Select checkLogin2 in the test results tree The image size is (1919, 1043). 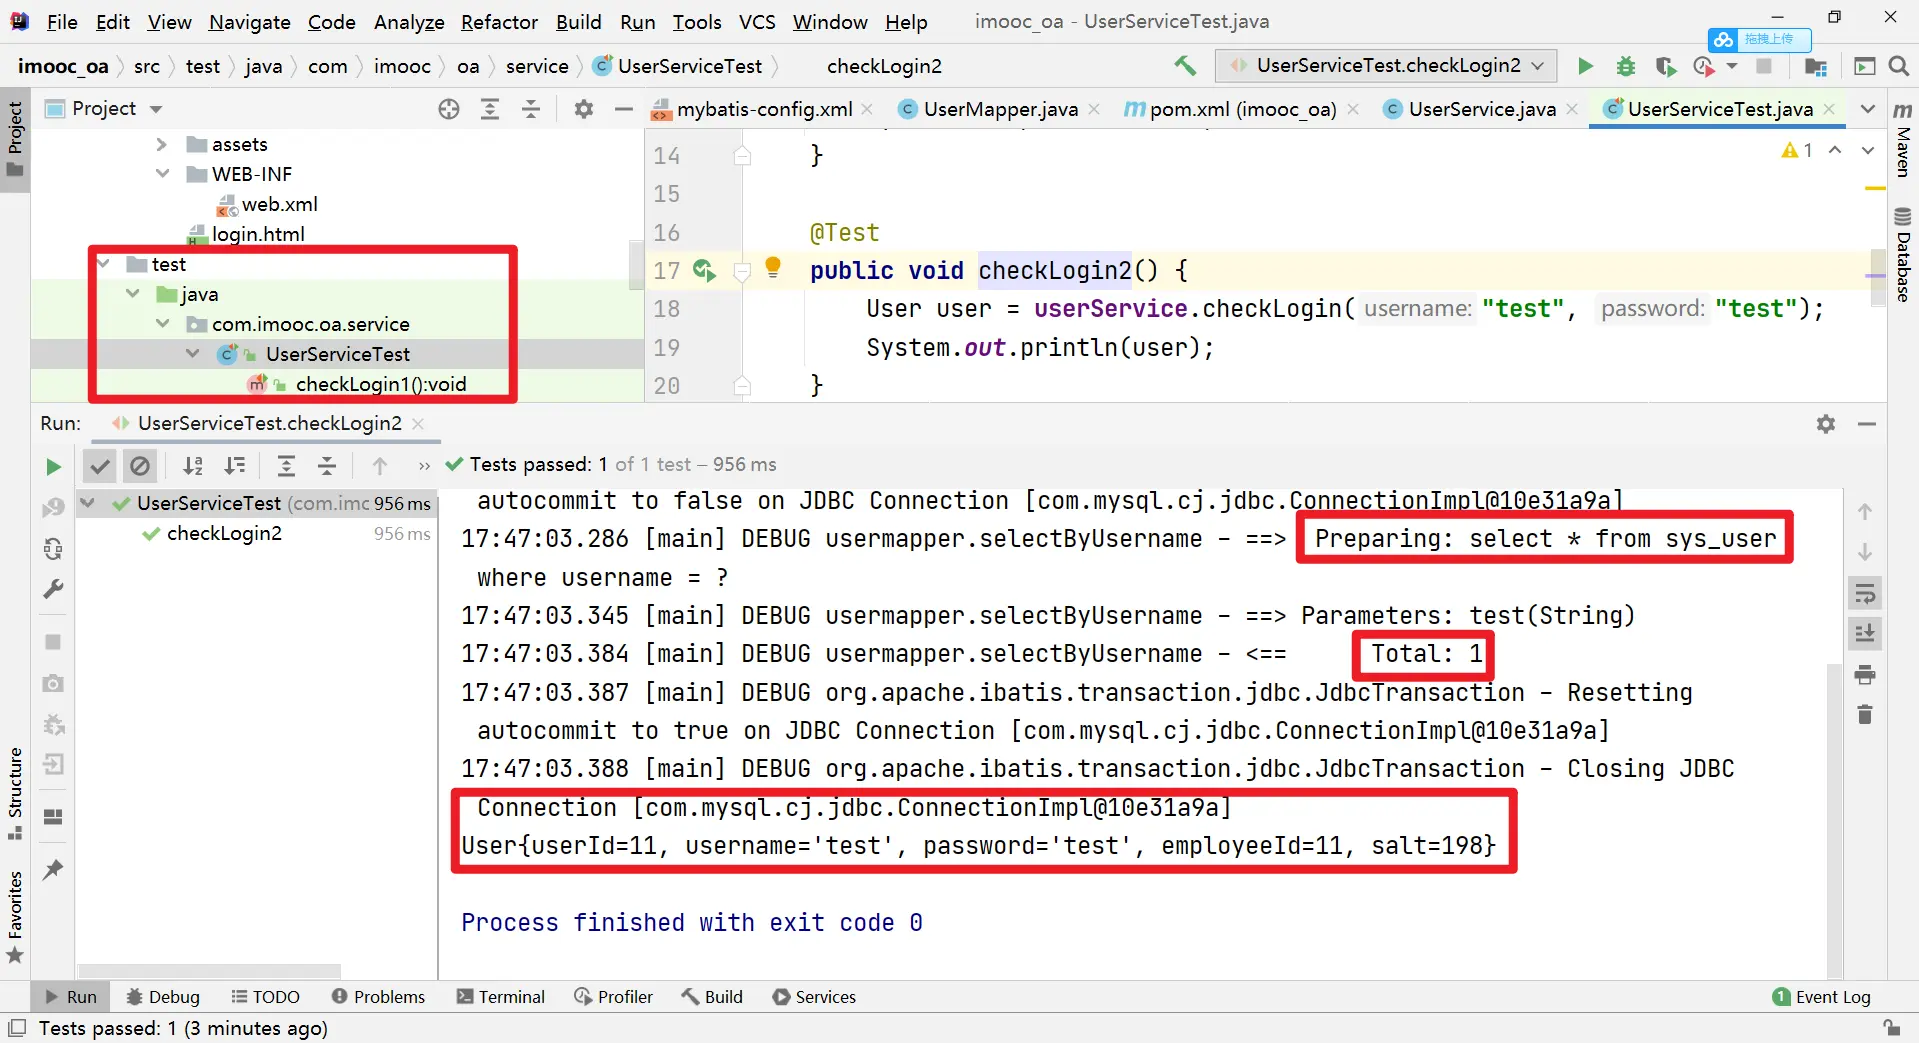pyautogui.click(x=224, y=534)
